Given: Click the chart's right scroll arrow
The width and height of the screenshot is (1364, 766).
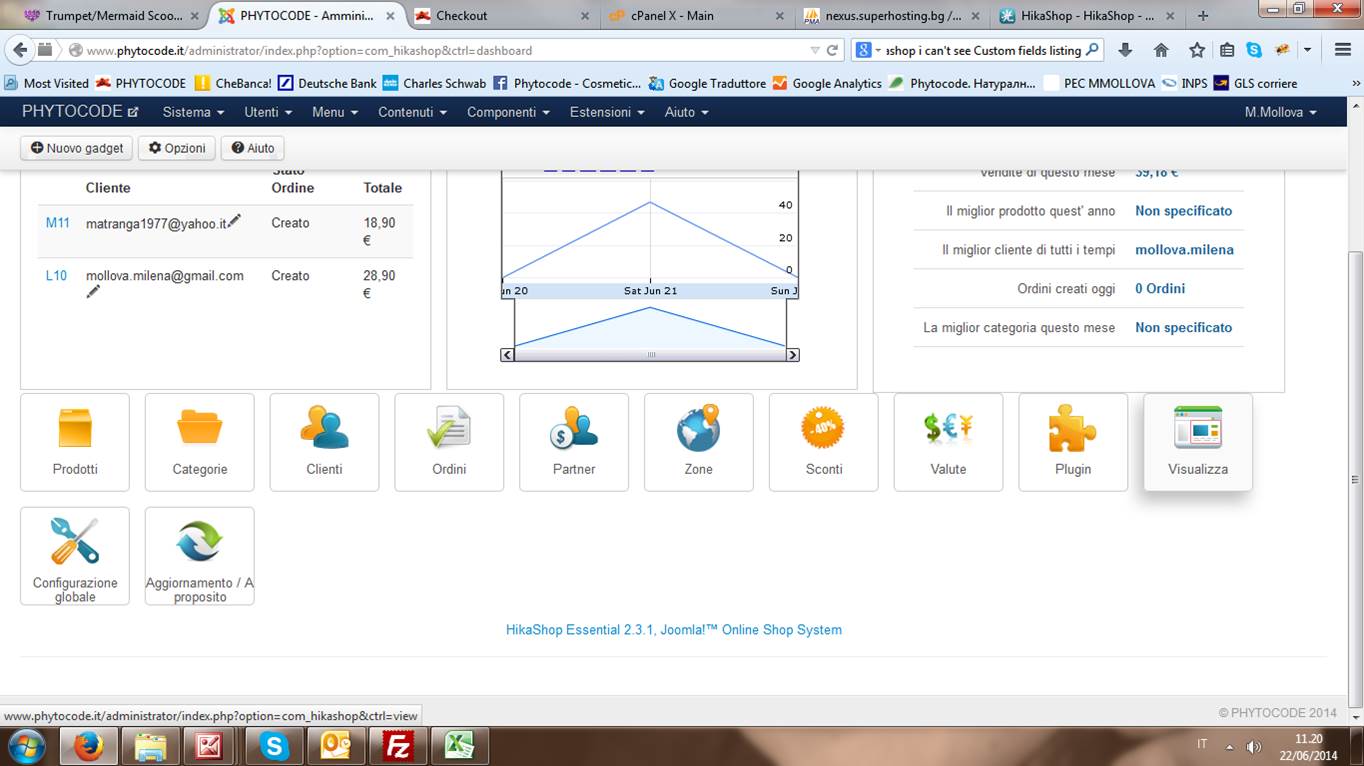Looking at the screenshot, I should point(793,355).
